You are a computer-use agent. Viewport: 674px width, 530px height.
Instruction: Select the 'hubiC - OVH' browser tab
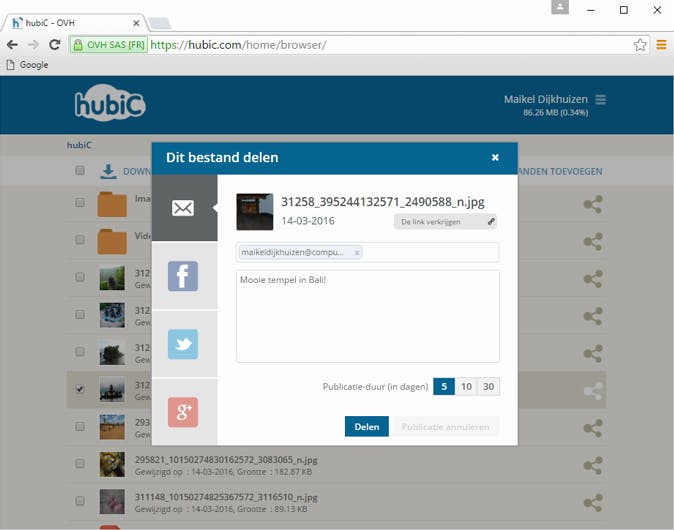(75, 23)
